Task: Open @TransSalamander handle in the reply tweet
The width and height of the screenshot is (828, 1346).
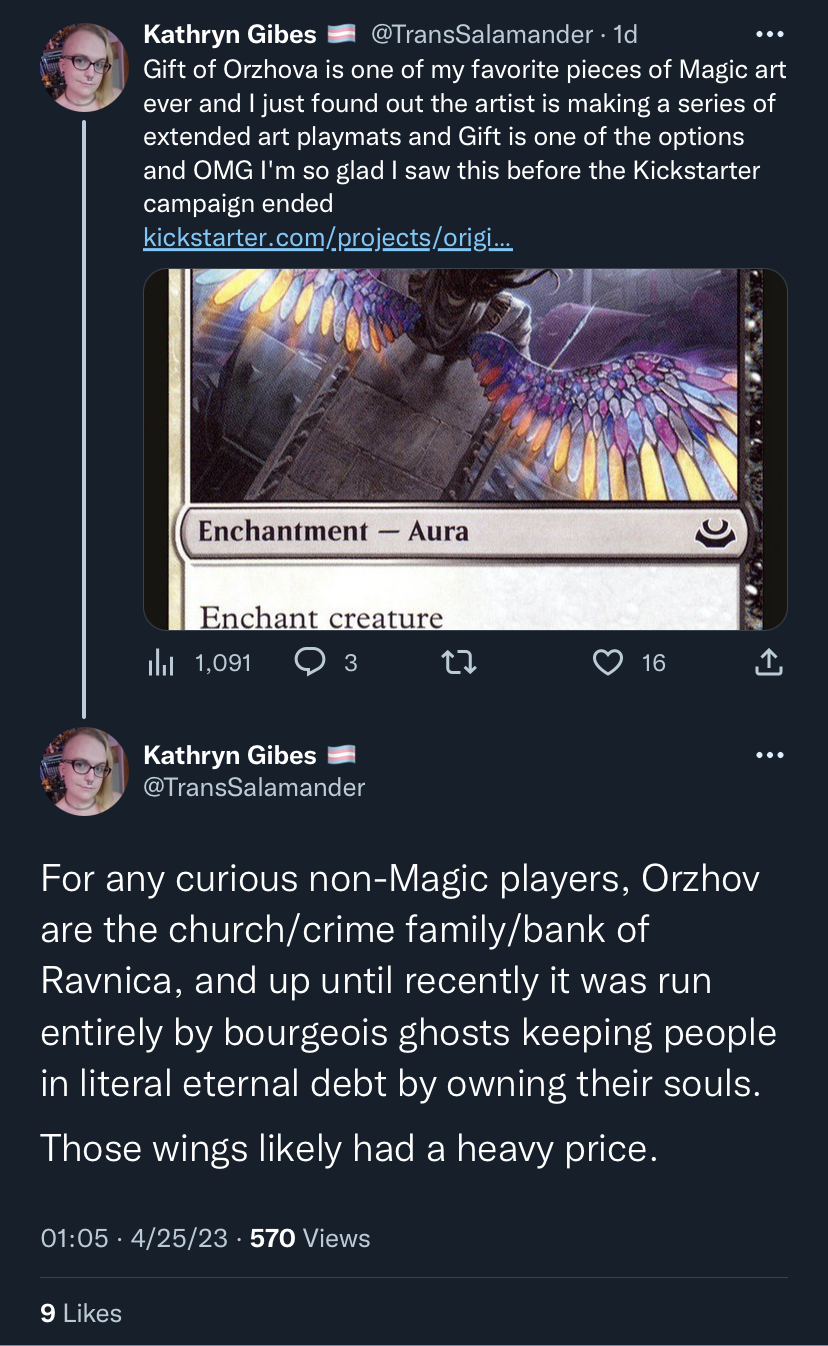Action: (x=254, y=787)
